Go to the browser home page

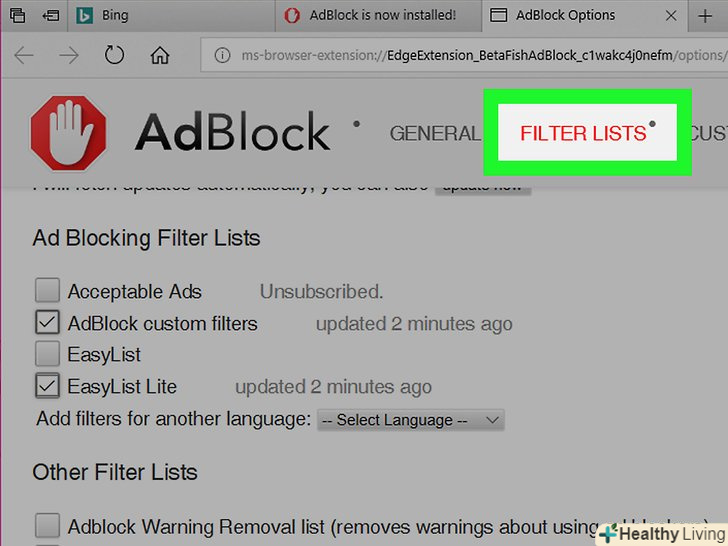click(x=160, y=56)
